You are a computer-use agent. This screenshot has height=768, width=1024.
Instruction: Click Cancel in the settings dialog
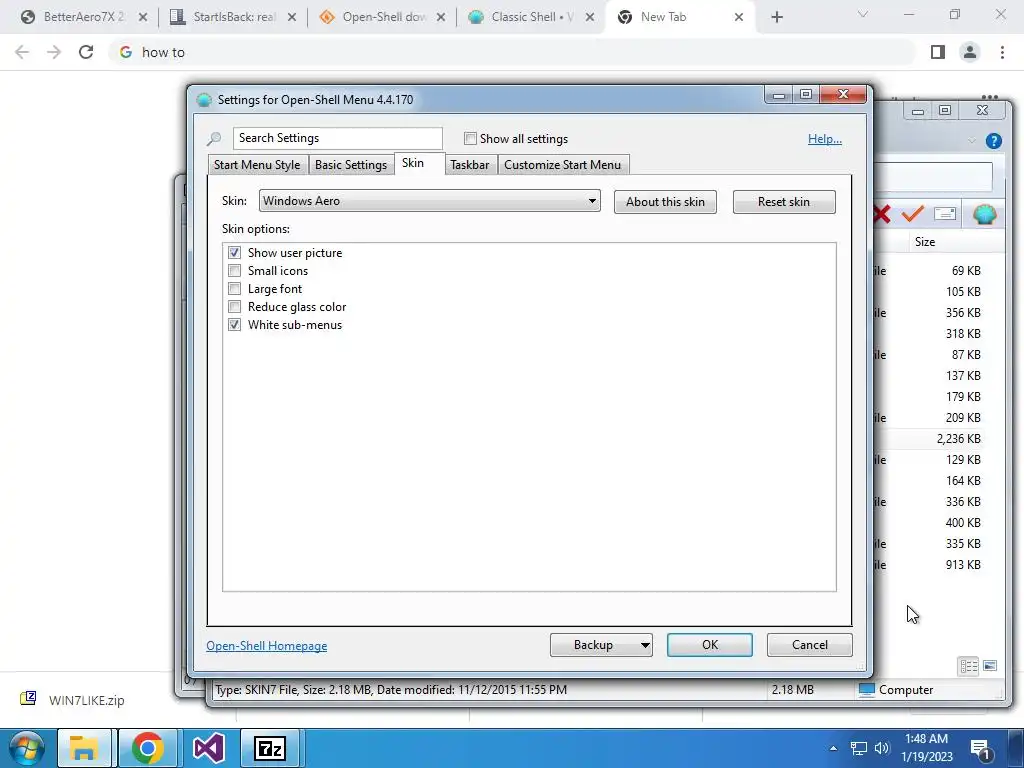coord(810,645)
